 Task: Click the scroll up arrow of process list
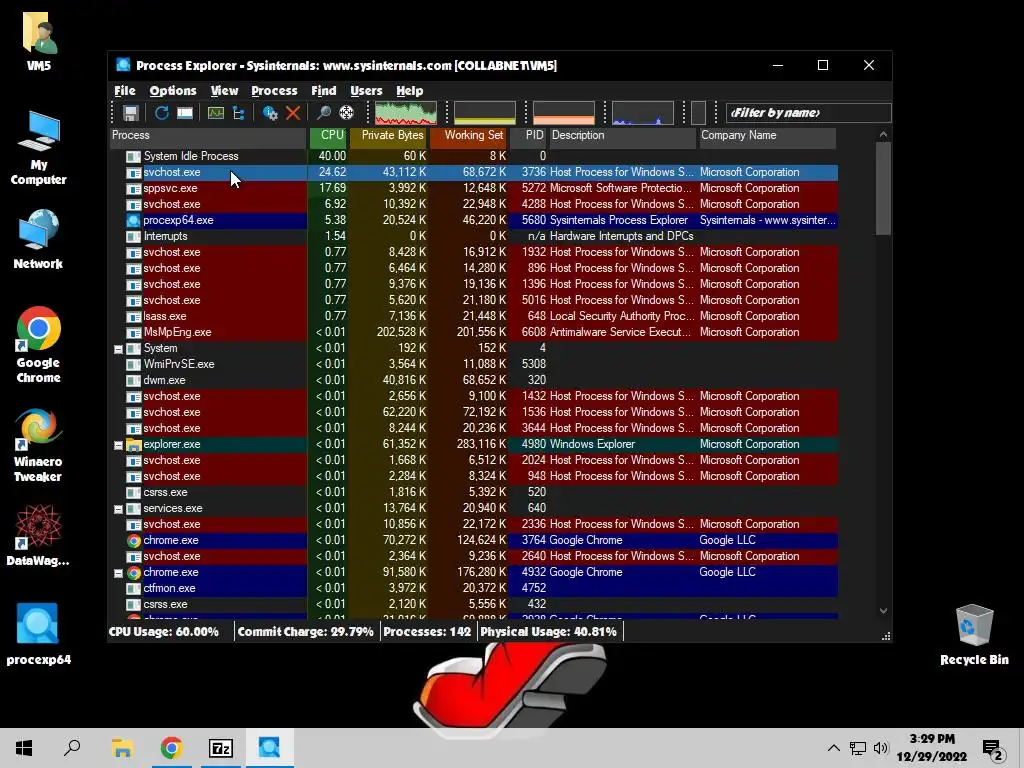click(x=883, y=135)
